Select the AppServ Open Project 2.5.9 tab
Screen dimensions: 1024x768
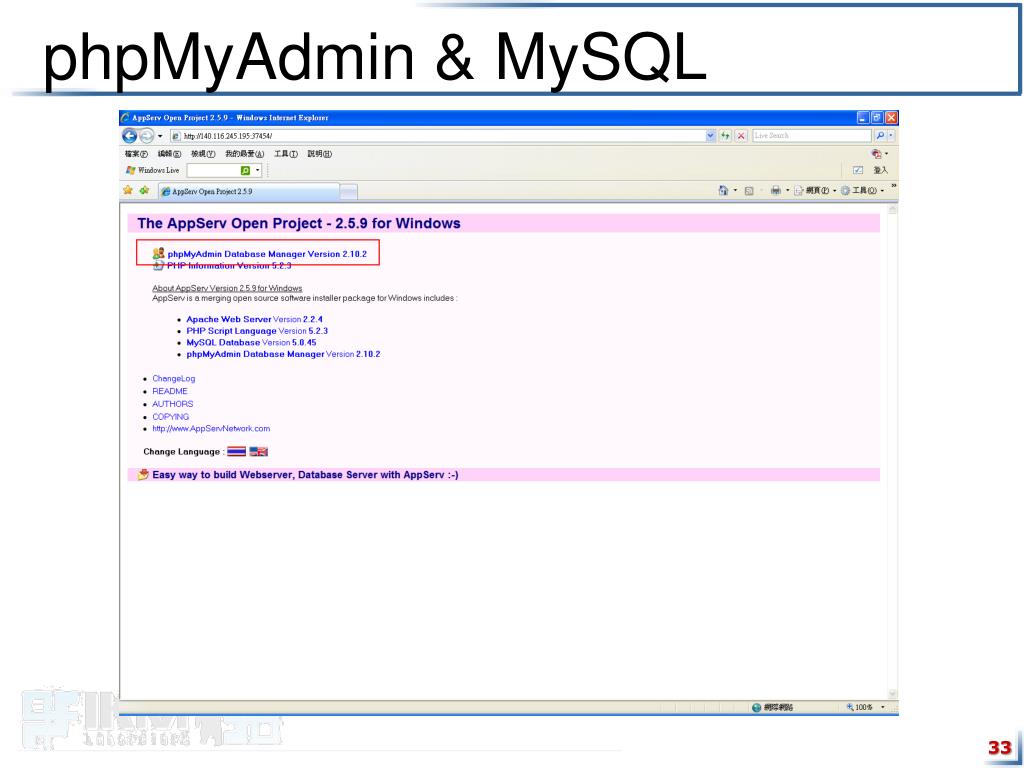249,191
